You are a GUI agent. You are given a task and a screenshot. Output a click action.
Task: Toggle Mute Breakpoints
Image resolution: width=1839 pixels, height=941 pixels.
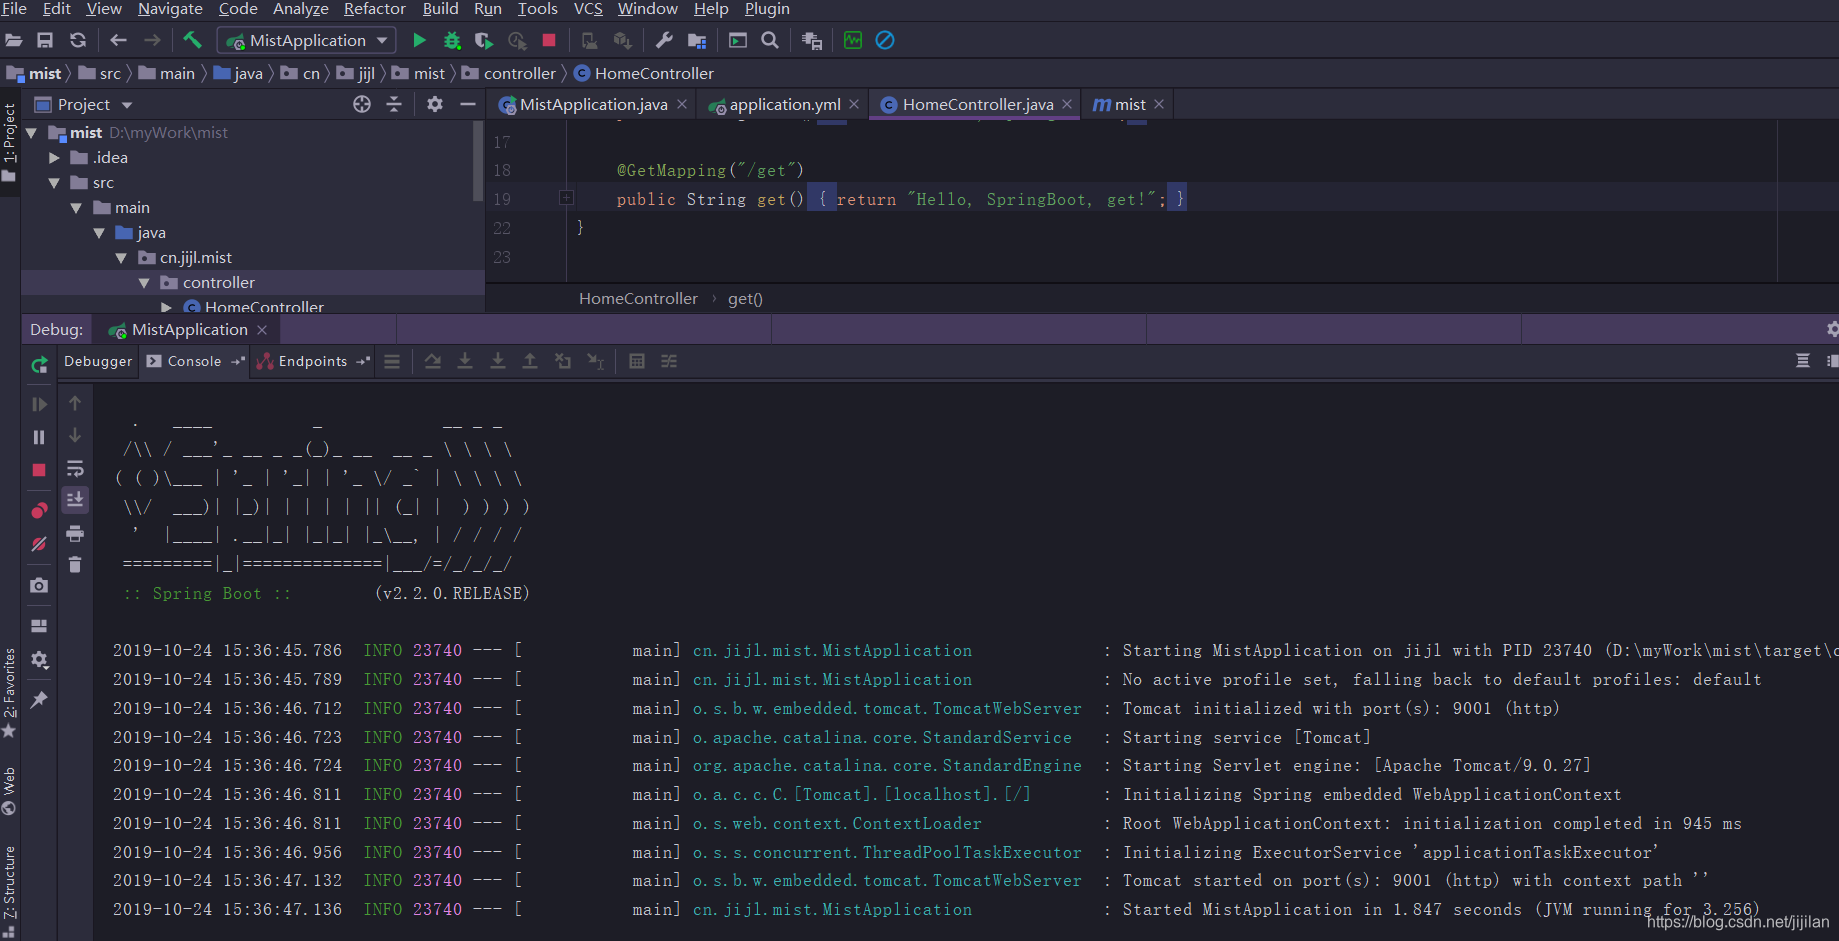pos(39,544)
